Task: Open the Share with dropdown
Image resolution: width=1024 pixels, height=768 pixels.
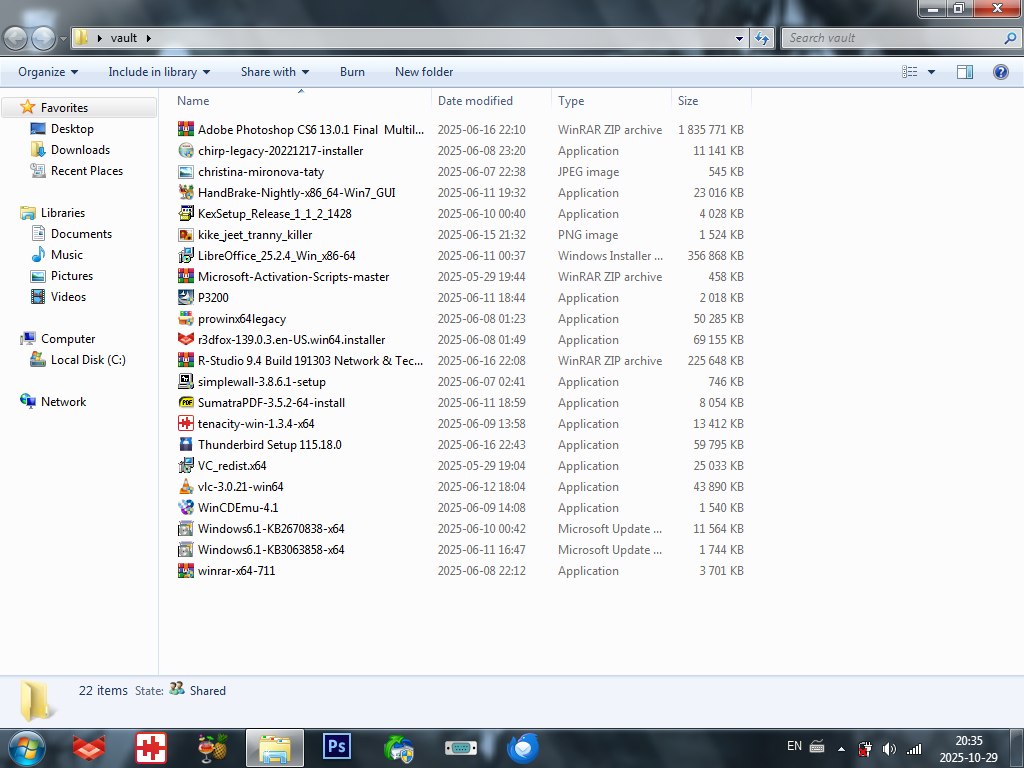Action: click(x=274, y=72)
